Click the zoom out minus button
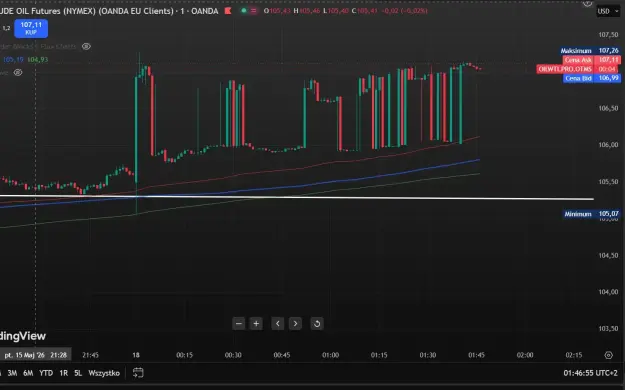Screen dimensions: 625x390 point(239,323)
